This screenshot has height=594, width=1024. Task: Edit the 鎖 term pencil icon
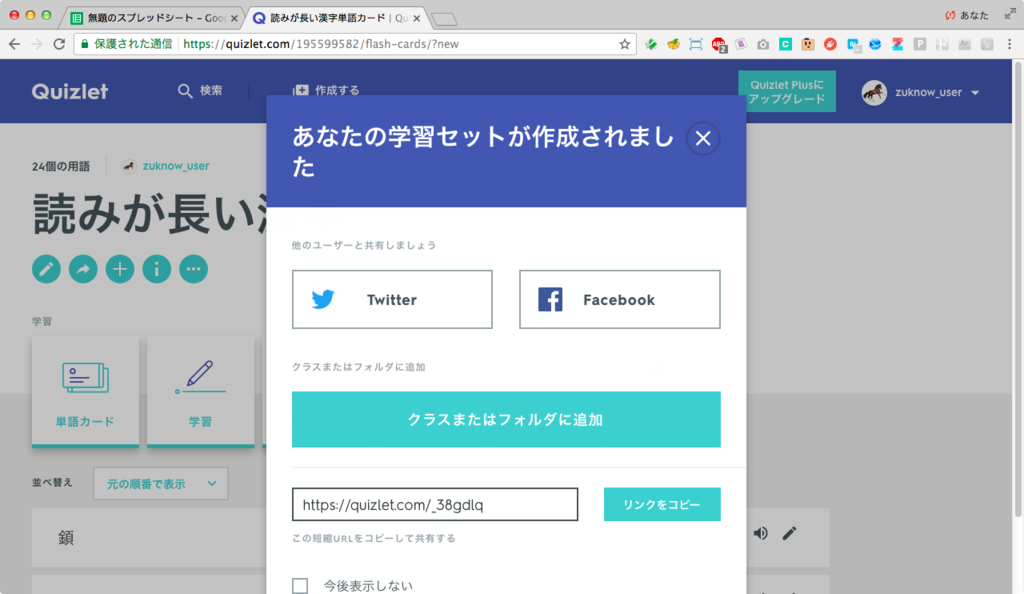[x=790, y=533]
